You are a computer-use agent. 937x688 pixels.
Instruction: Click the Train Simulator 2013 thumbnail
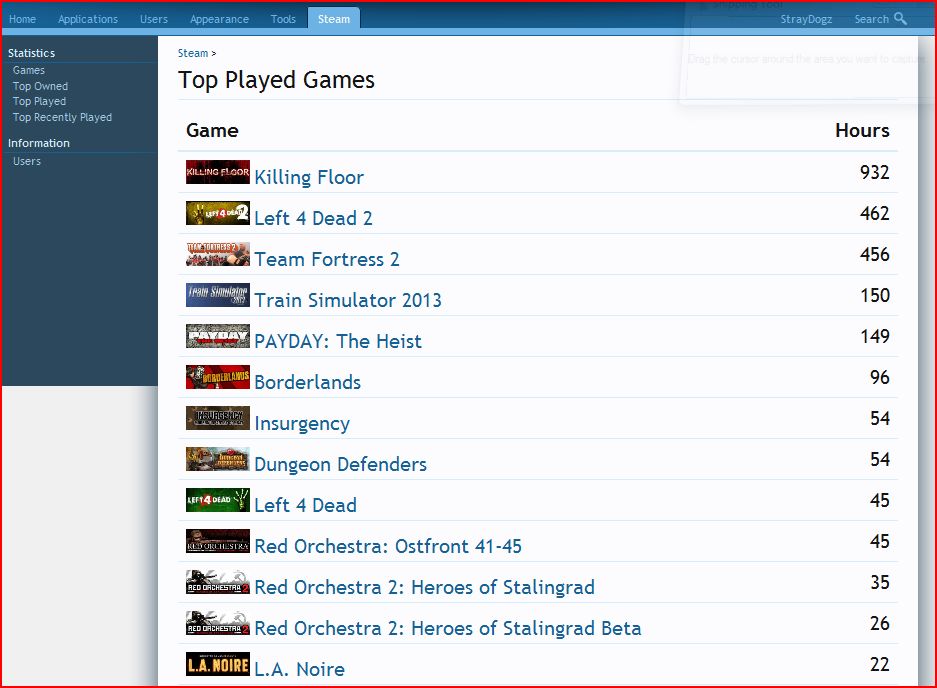[x=217, y=295]
